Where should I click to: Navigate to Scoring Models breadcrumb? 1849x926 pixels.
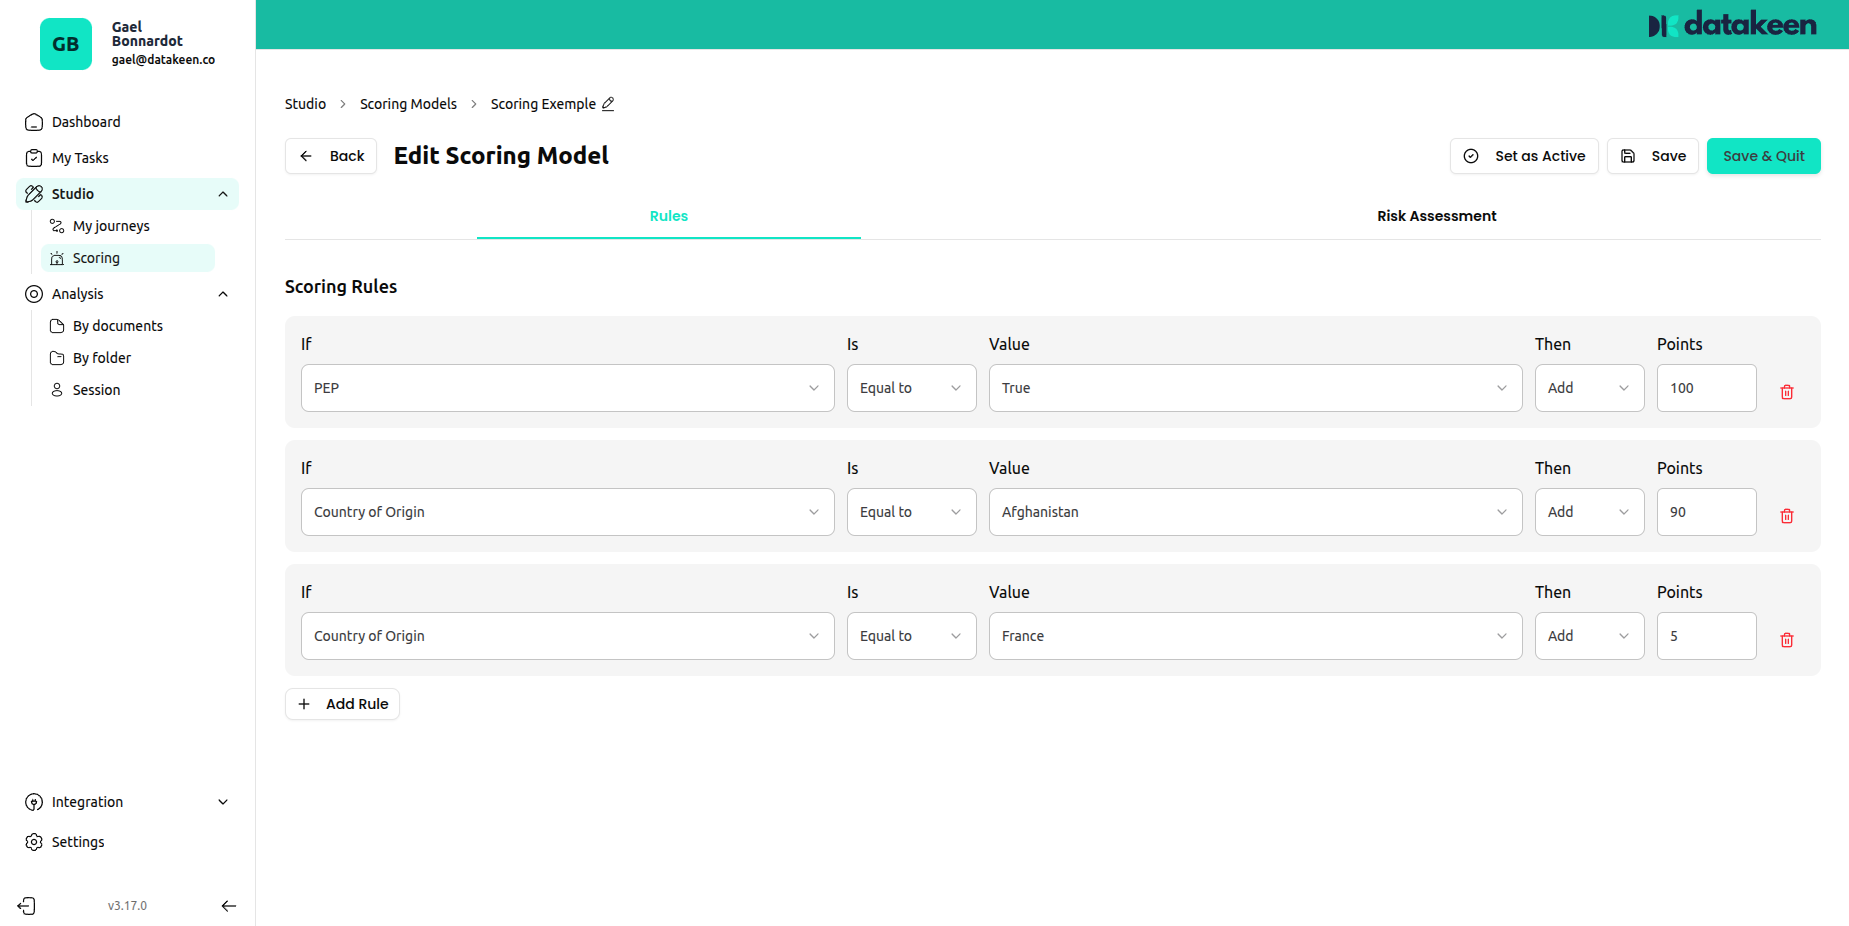[408, 103]
